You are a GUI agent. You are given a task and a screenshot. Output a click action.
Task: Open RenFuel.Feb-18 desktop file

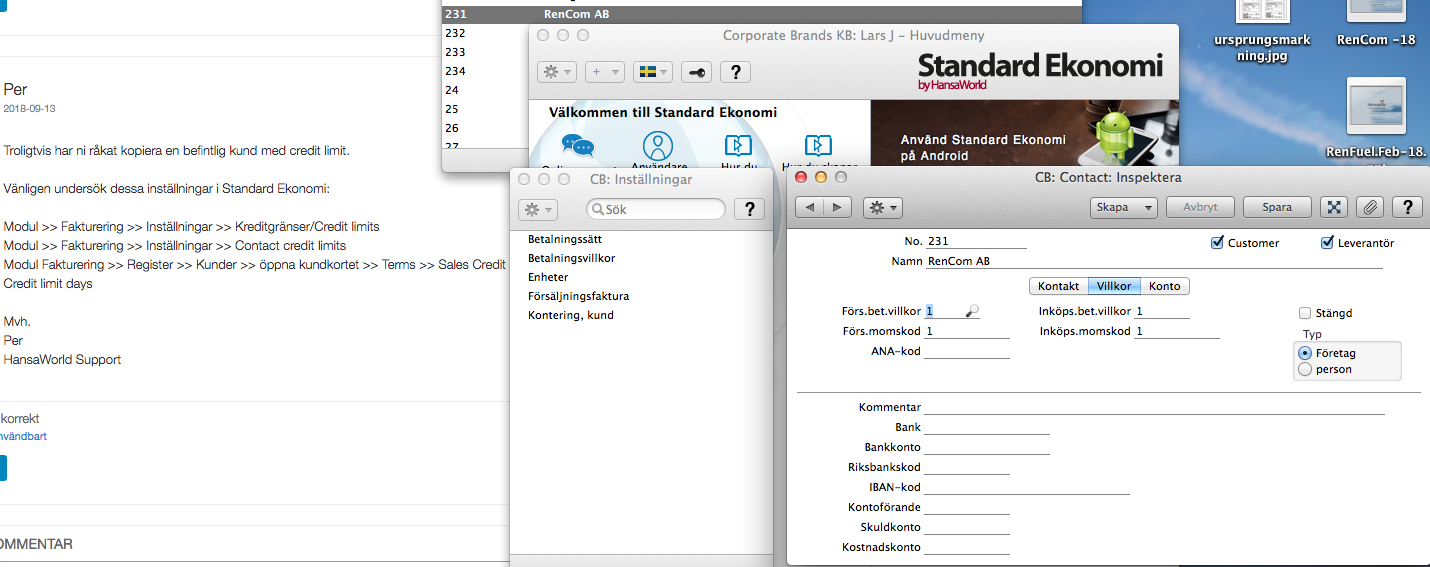[1377, 120]
